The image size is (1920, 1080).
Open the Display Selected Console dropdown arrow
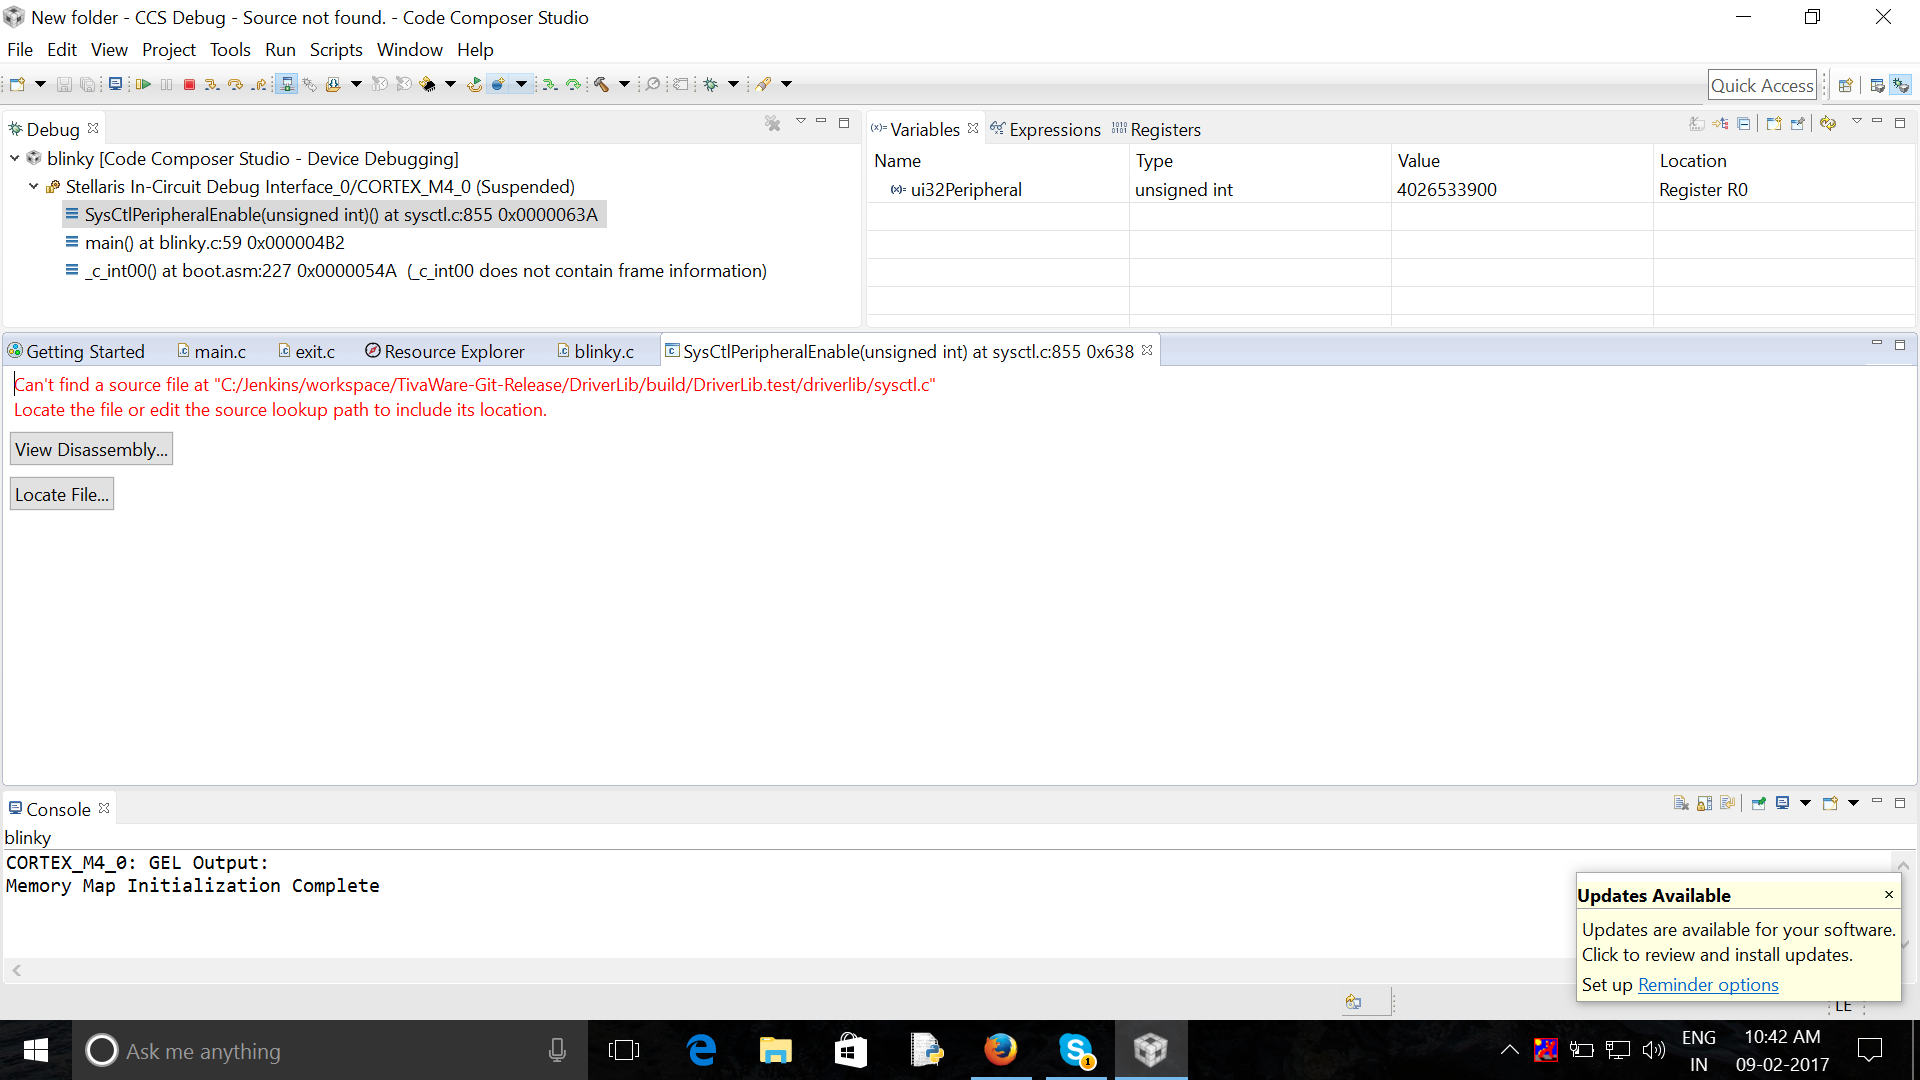1805,804
